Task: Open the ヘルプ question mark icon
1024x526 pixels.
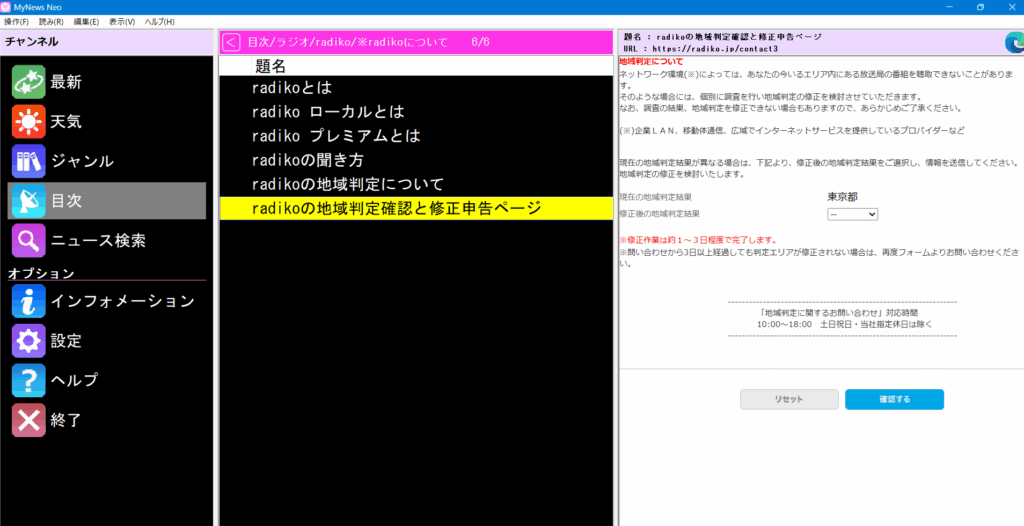Action: point(28,380)
